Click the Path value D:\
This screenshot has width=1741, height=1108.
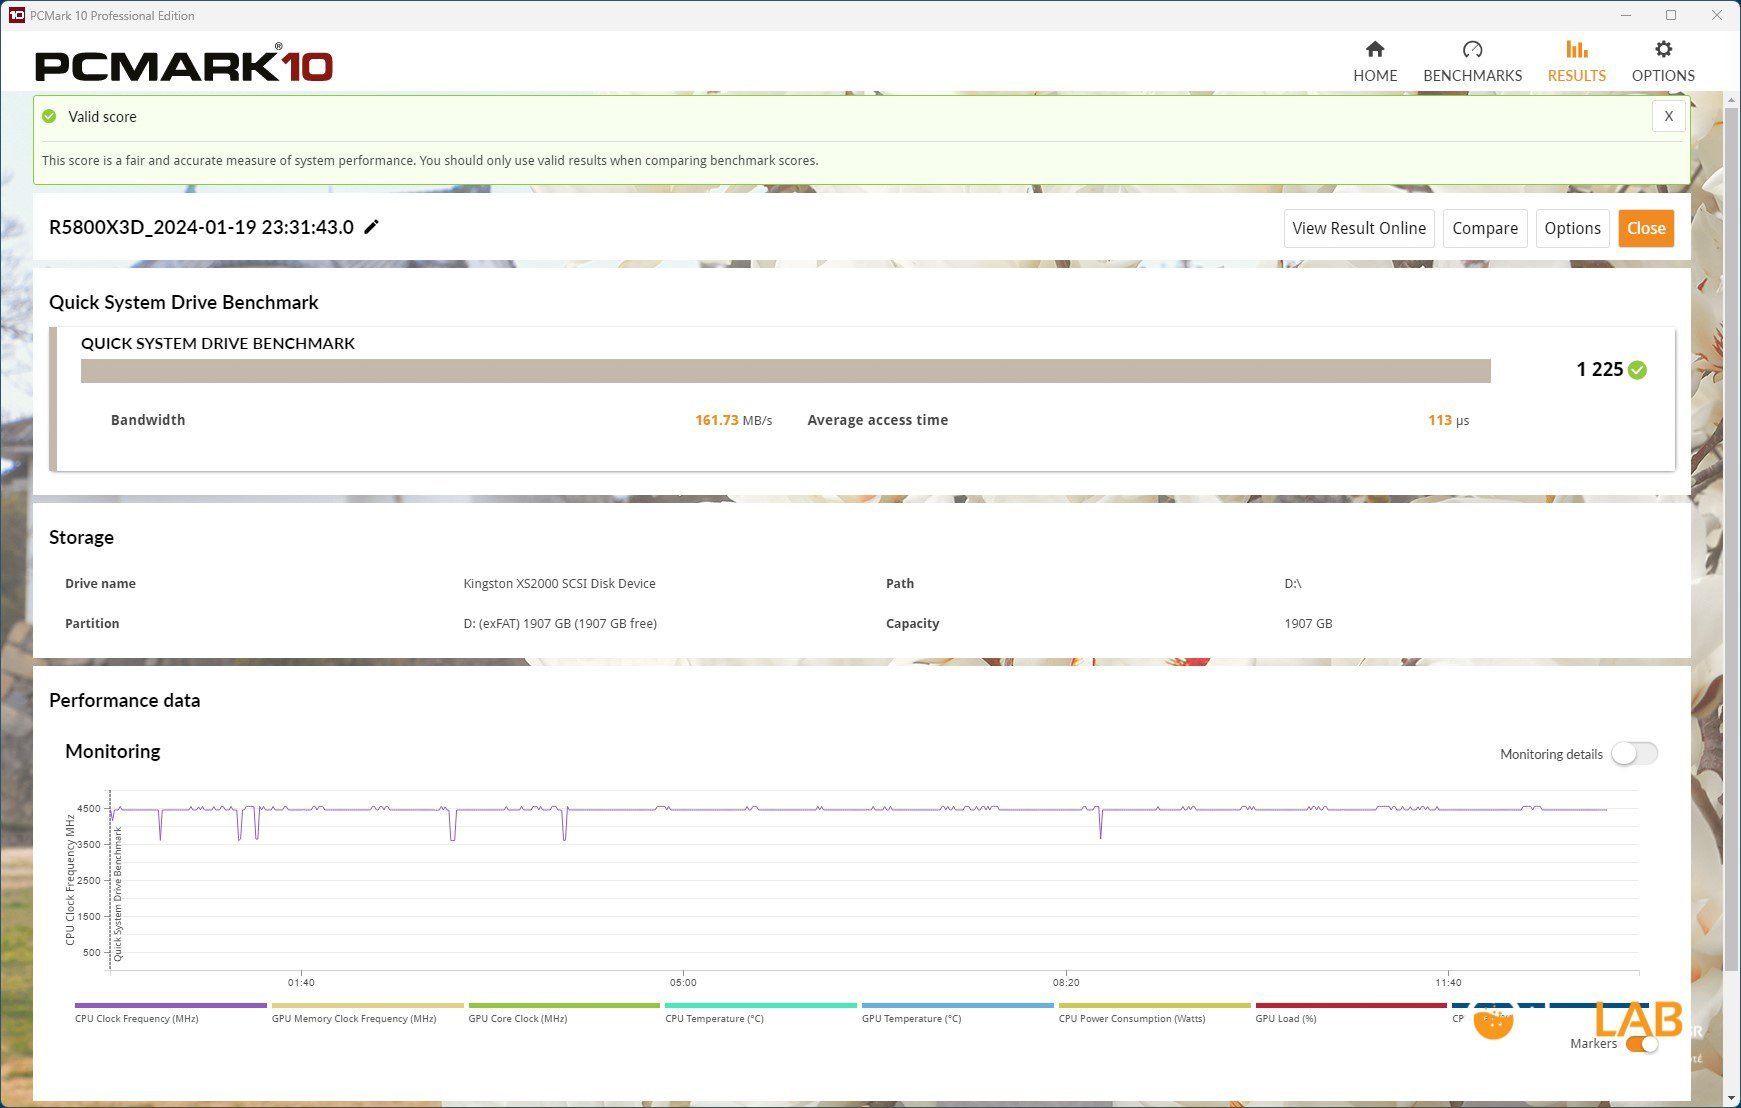(x=1293, y=583)
